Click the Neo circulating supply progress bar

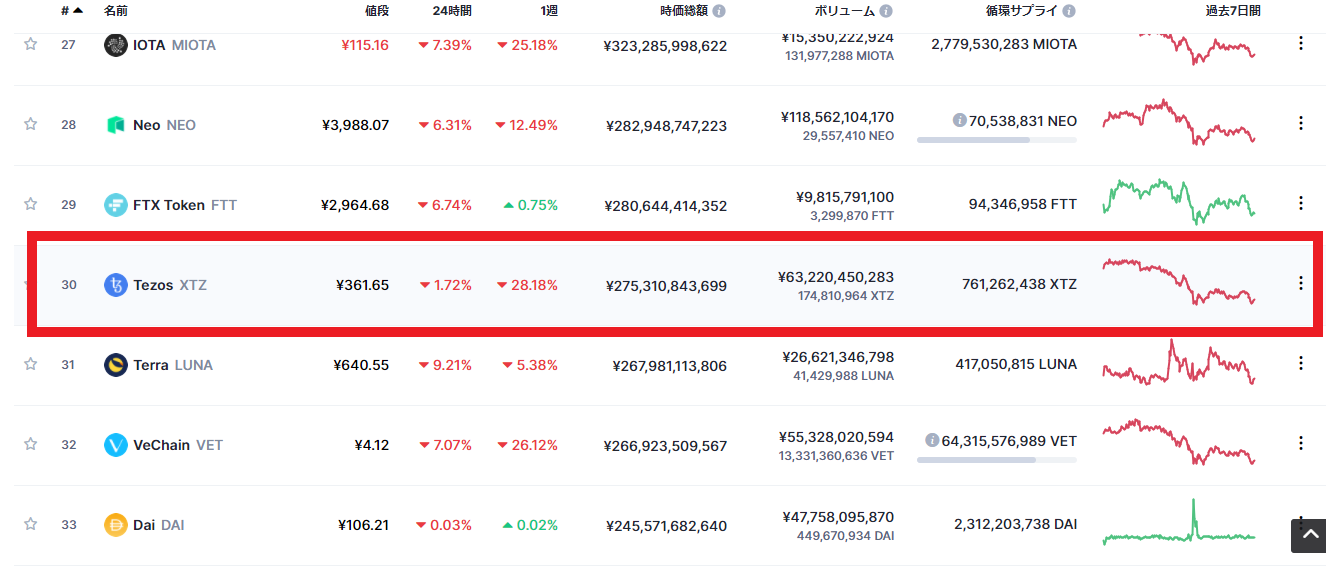pos(997,140)
